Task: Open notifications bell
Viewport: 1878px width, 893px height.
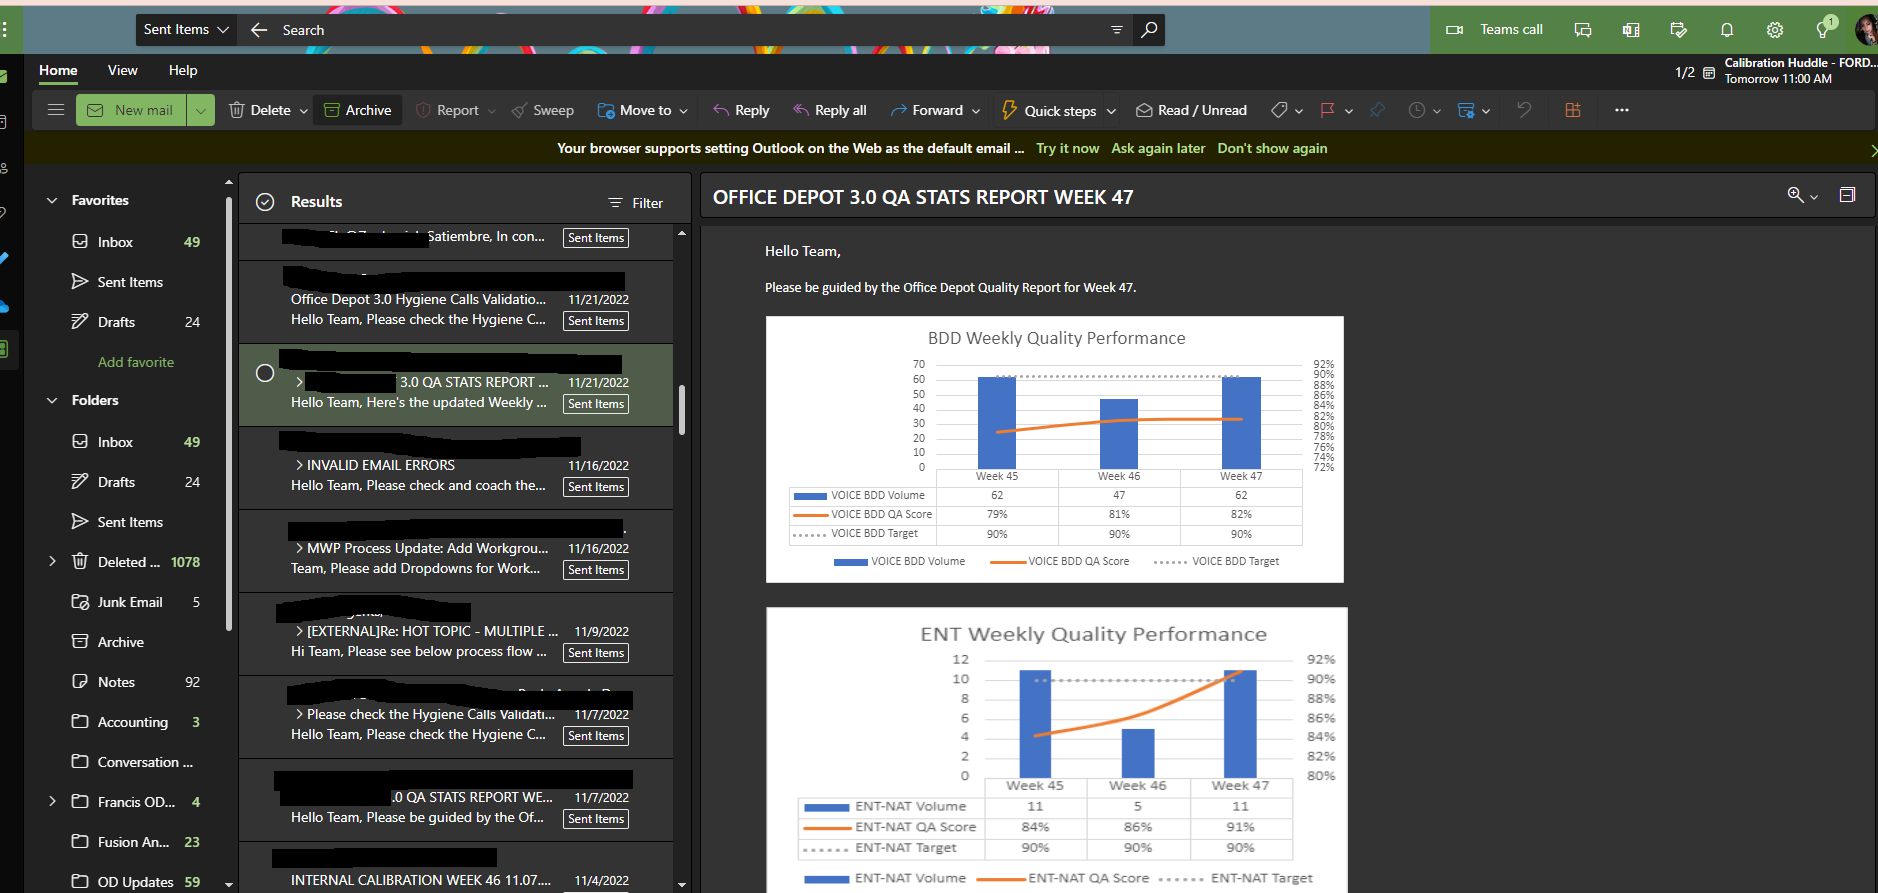Action: coord(1727,30)
